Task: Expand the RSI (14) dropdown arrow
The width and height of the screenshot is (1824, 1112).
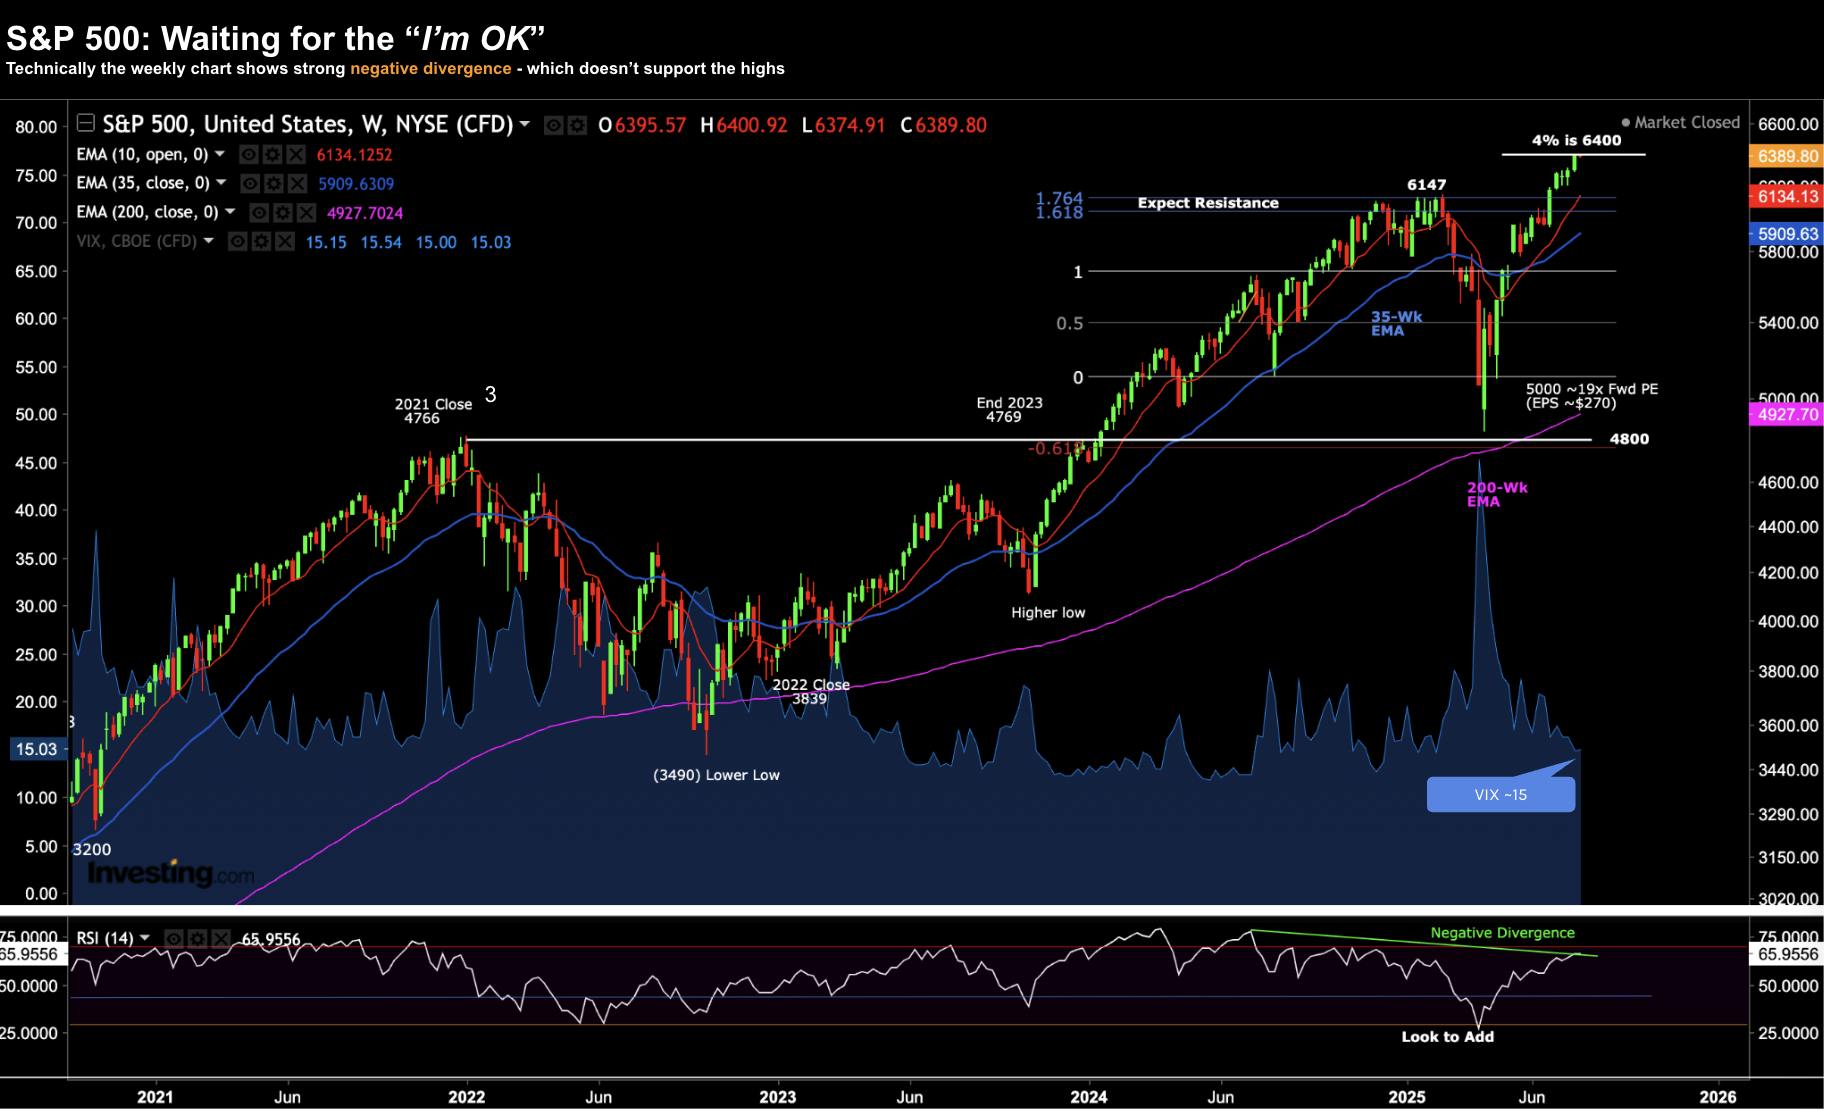Action: point(145,938)
